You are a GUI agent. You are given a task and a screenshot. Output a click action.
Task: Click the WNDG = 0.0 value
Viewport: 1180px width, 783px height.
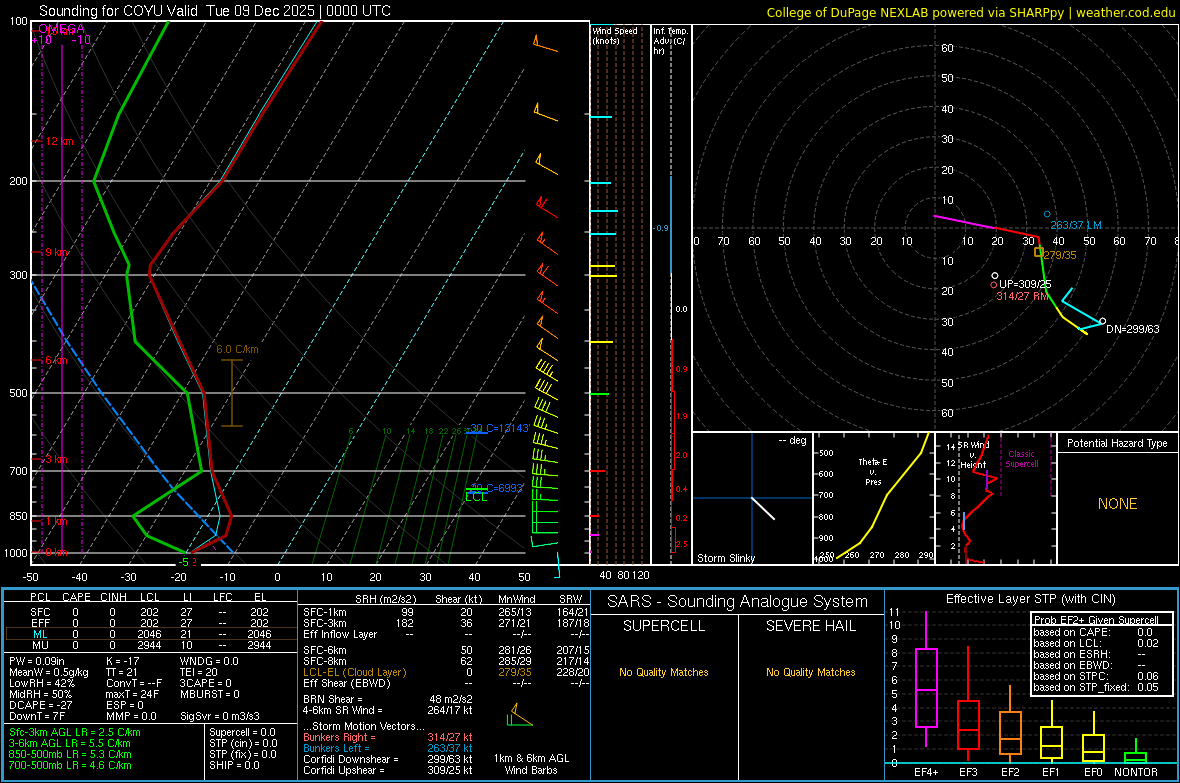pos(209,661)
